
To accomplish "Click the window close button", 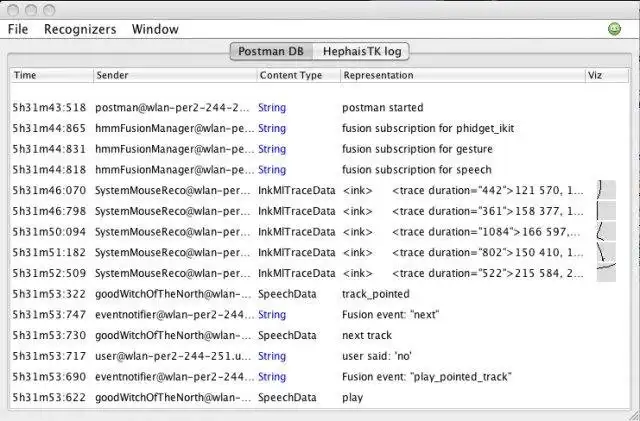I will pos(13,10).
